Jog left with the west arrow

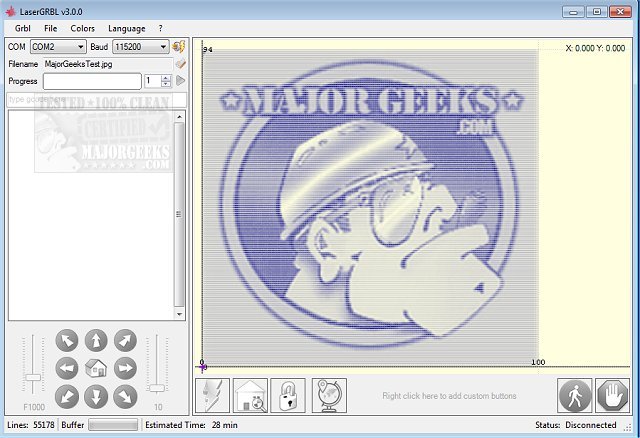(x=67, y=369)
